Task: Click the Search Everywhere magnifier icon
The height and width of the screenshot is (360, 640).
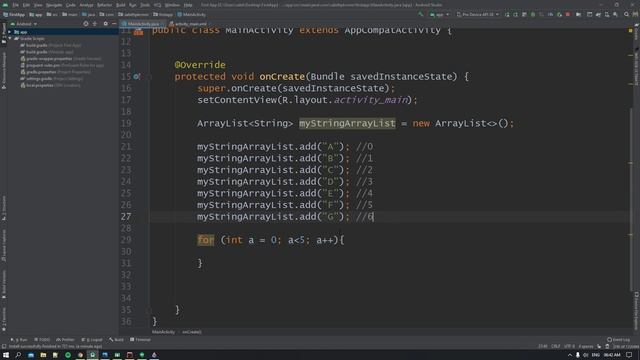Action: [627, 14]
